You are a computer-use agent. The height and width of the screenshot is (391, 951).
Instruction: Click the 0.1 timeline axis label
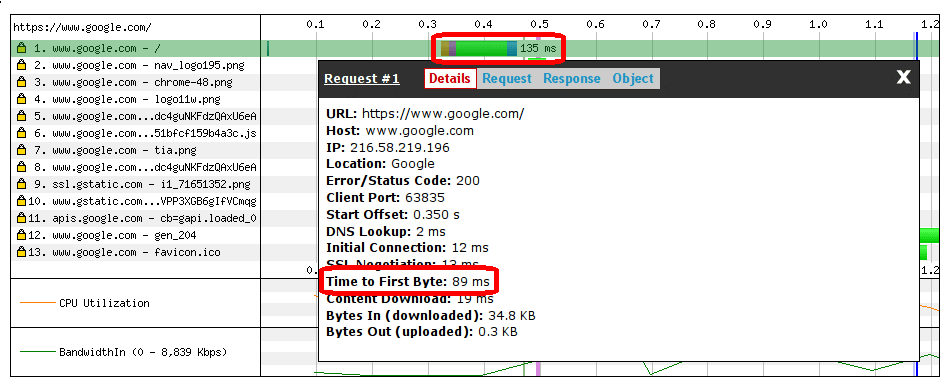[315, 24]
